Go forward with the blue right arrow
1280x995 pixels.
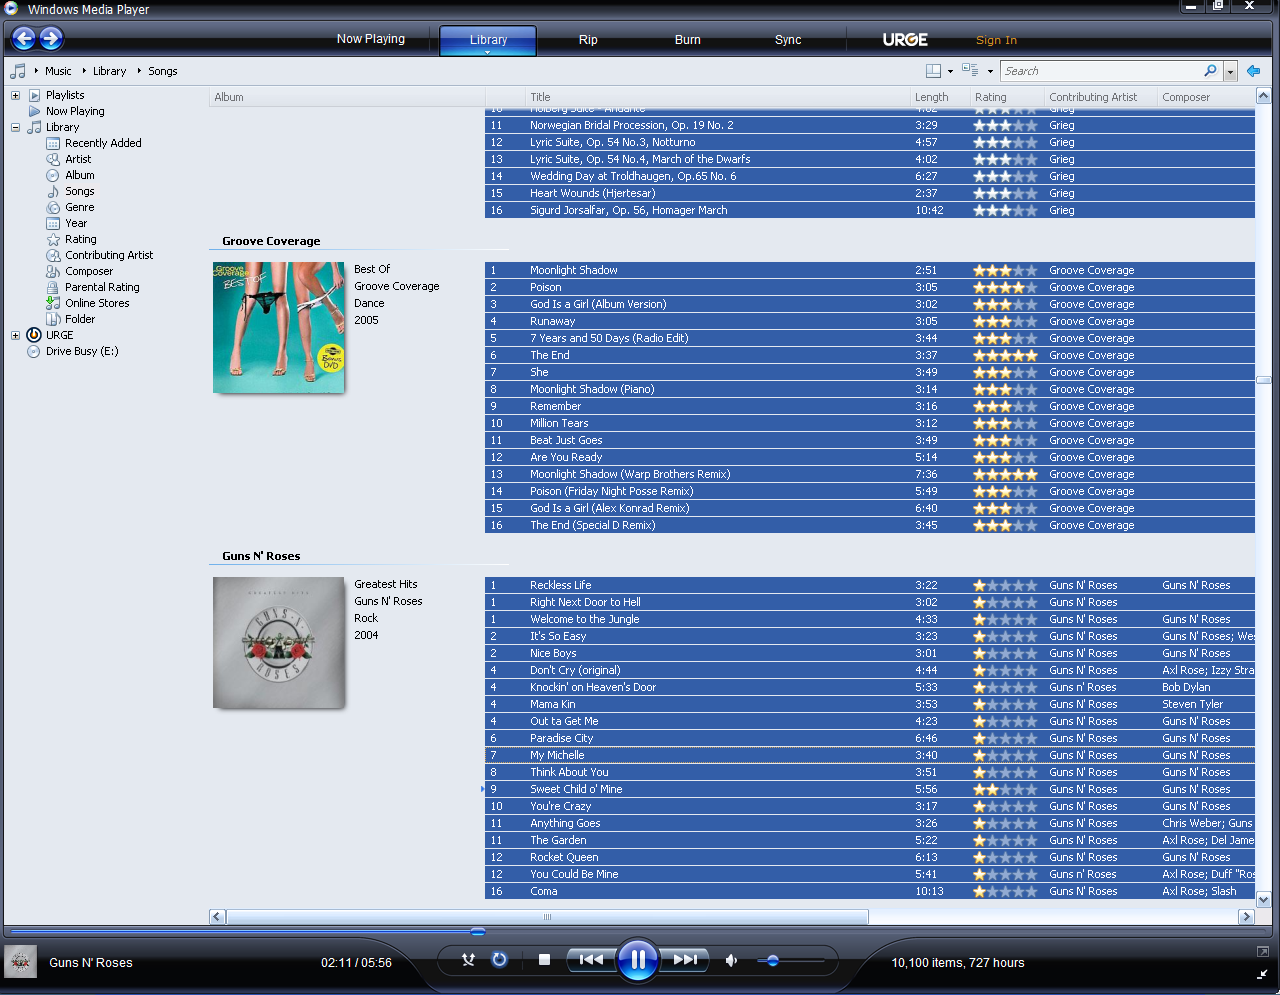(51, 39)
